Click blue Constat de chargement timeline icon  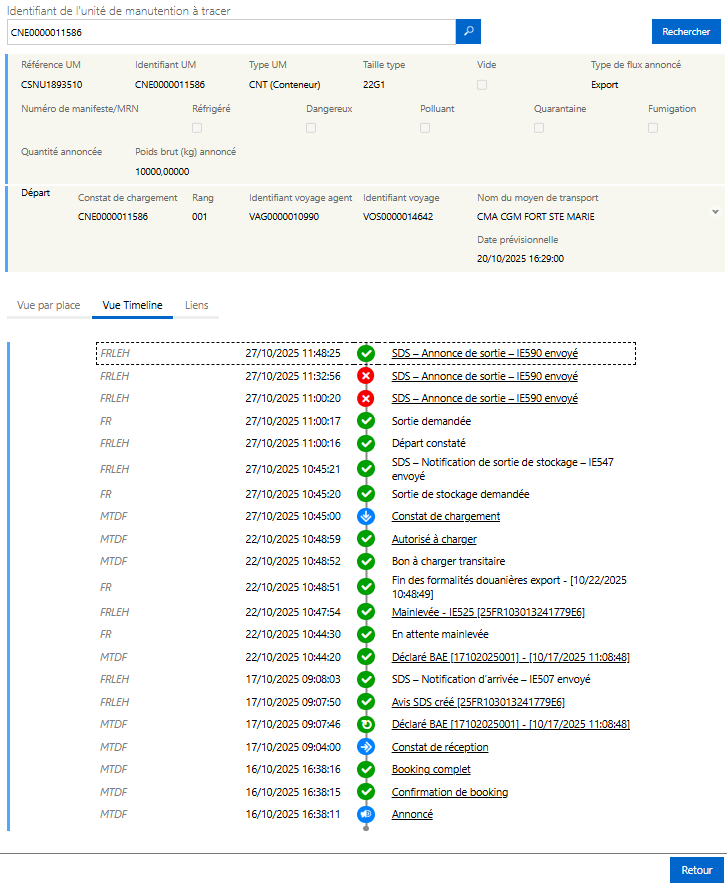[366, 517]
